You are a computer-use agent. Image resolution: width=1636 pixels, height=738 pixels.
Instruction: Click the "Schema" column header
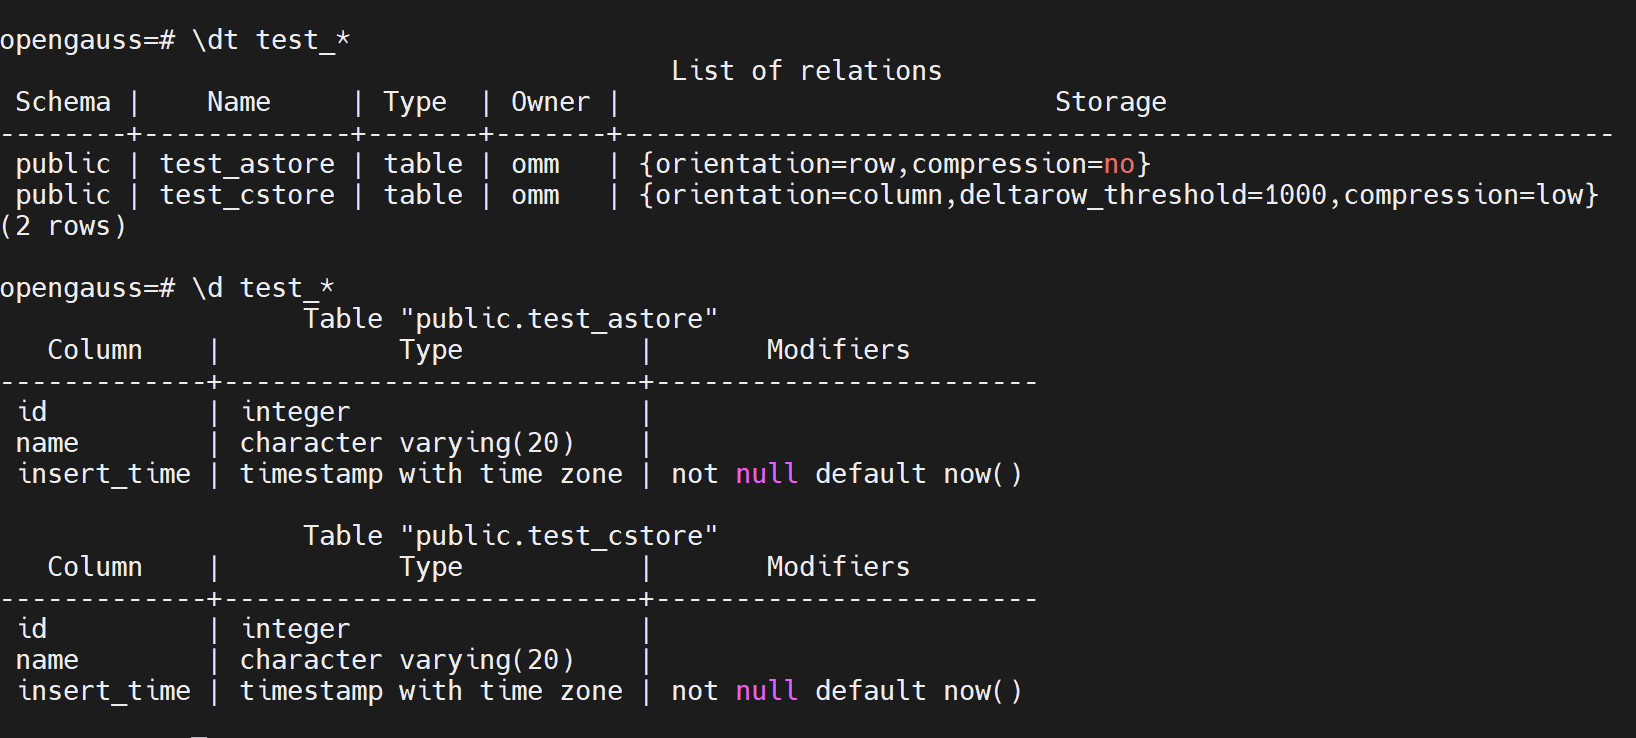[63, 102]
